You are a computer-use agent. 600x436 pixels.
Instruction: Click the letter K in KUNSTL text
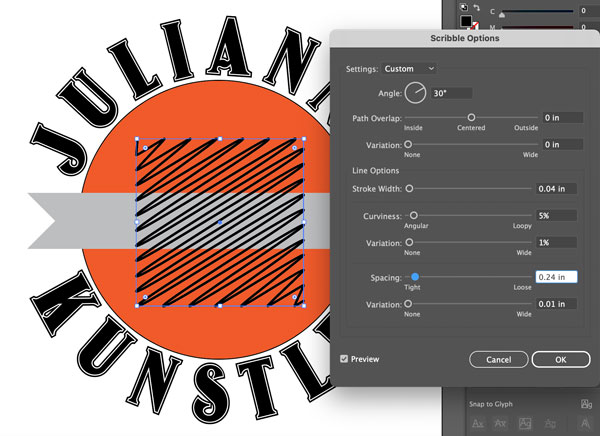pyautogui.click(x=66, y=304)
